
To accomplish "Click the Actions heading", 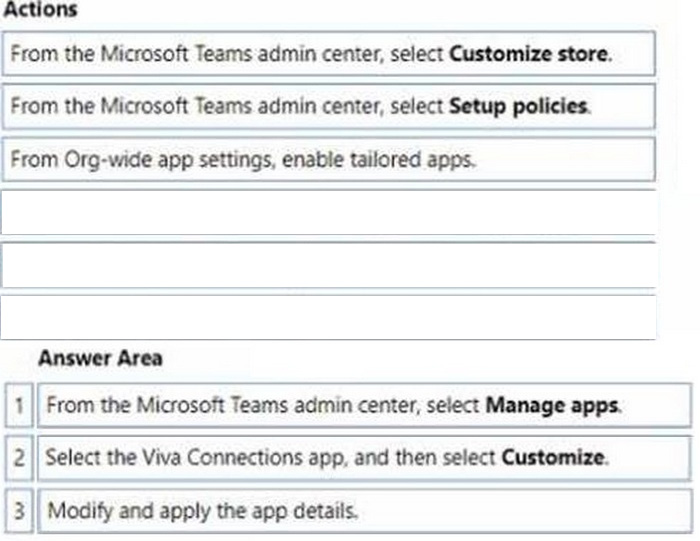I will tap(40, 9).
